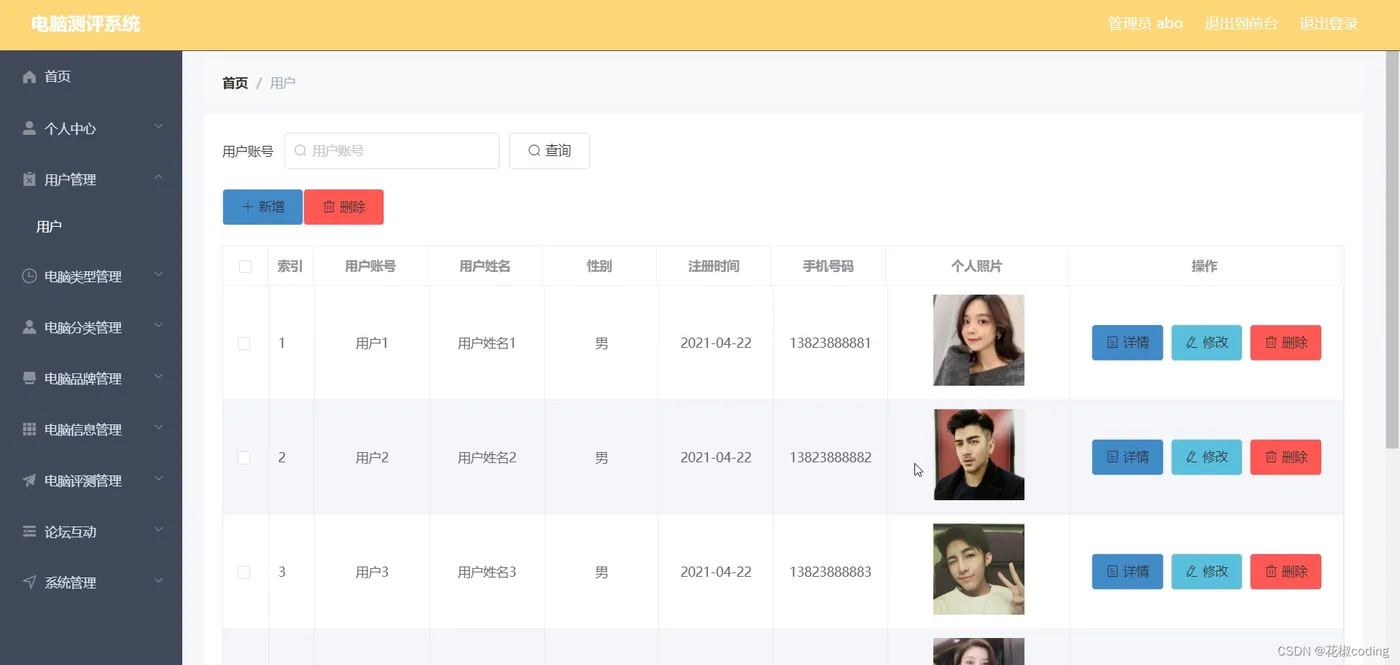Expand 电脑评测管理 using its chevron
Viewport: 1400px width, 665px height.
158,479
